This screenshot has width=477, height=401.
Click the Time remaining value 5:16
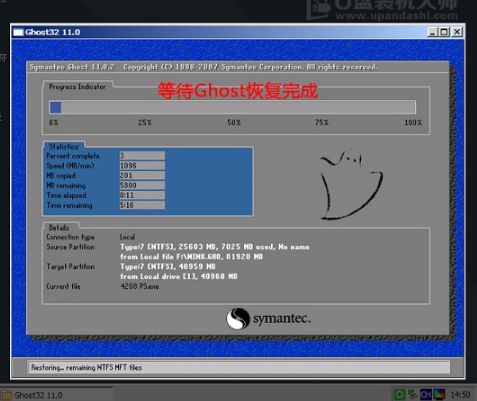click(142, 205)
